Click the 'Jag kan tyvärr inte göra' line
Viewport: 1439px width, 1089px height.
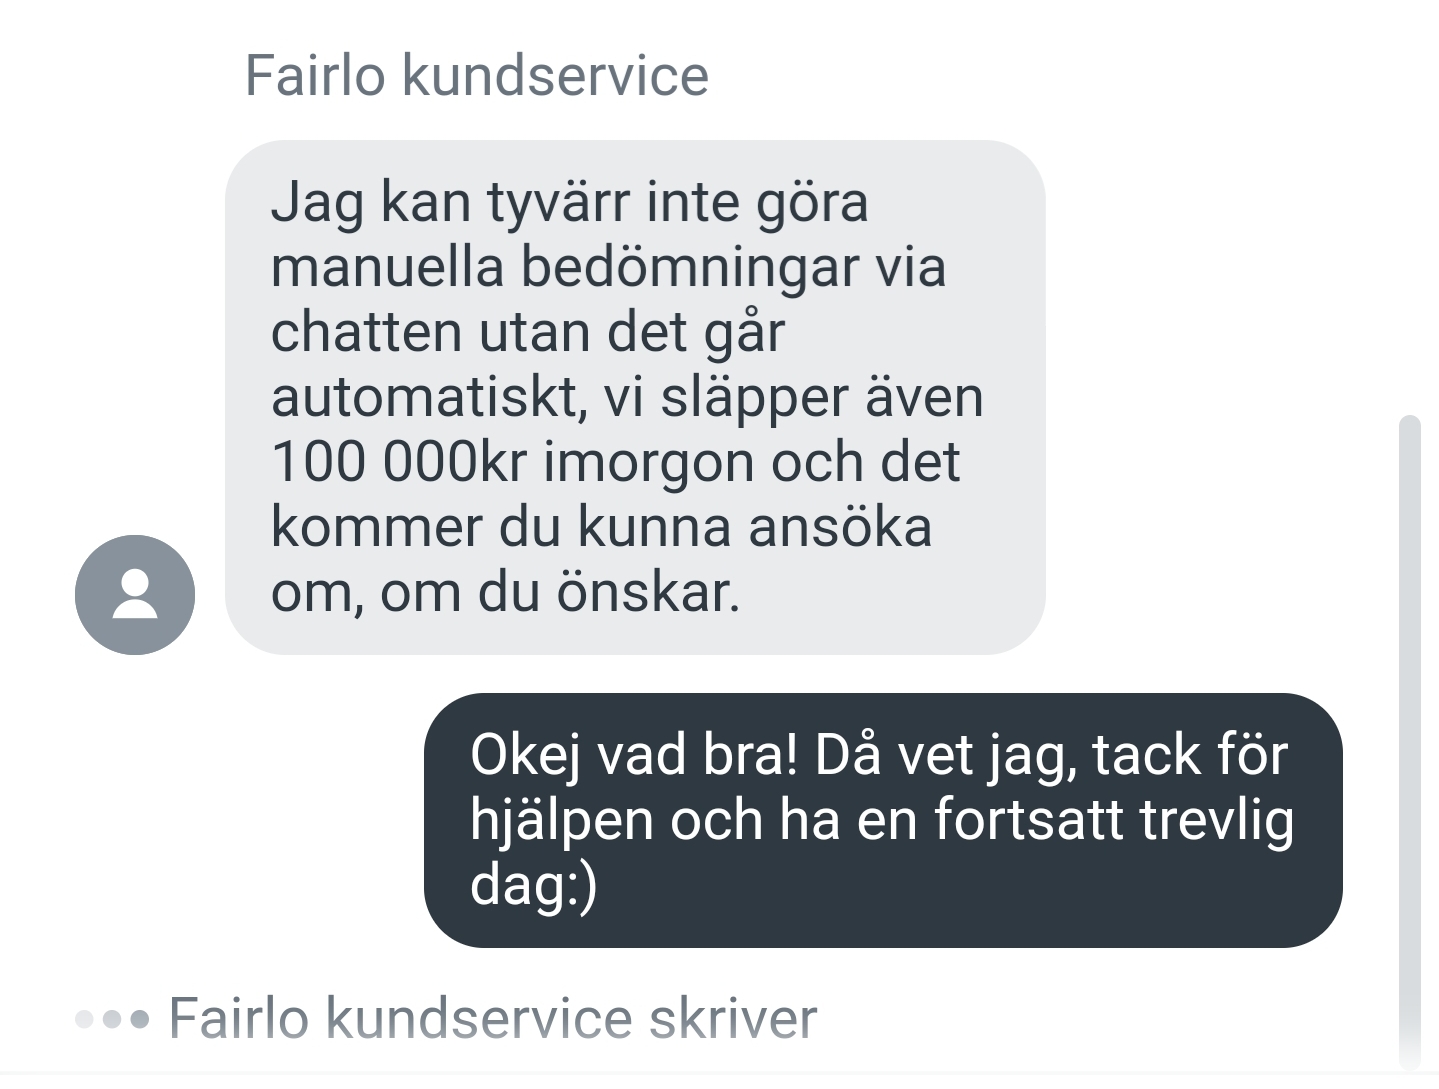tap(569, 202)
